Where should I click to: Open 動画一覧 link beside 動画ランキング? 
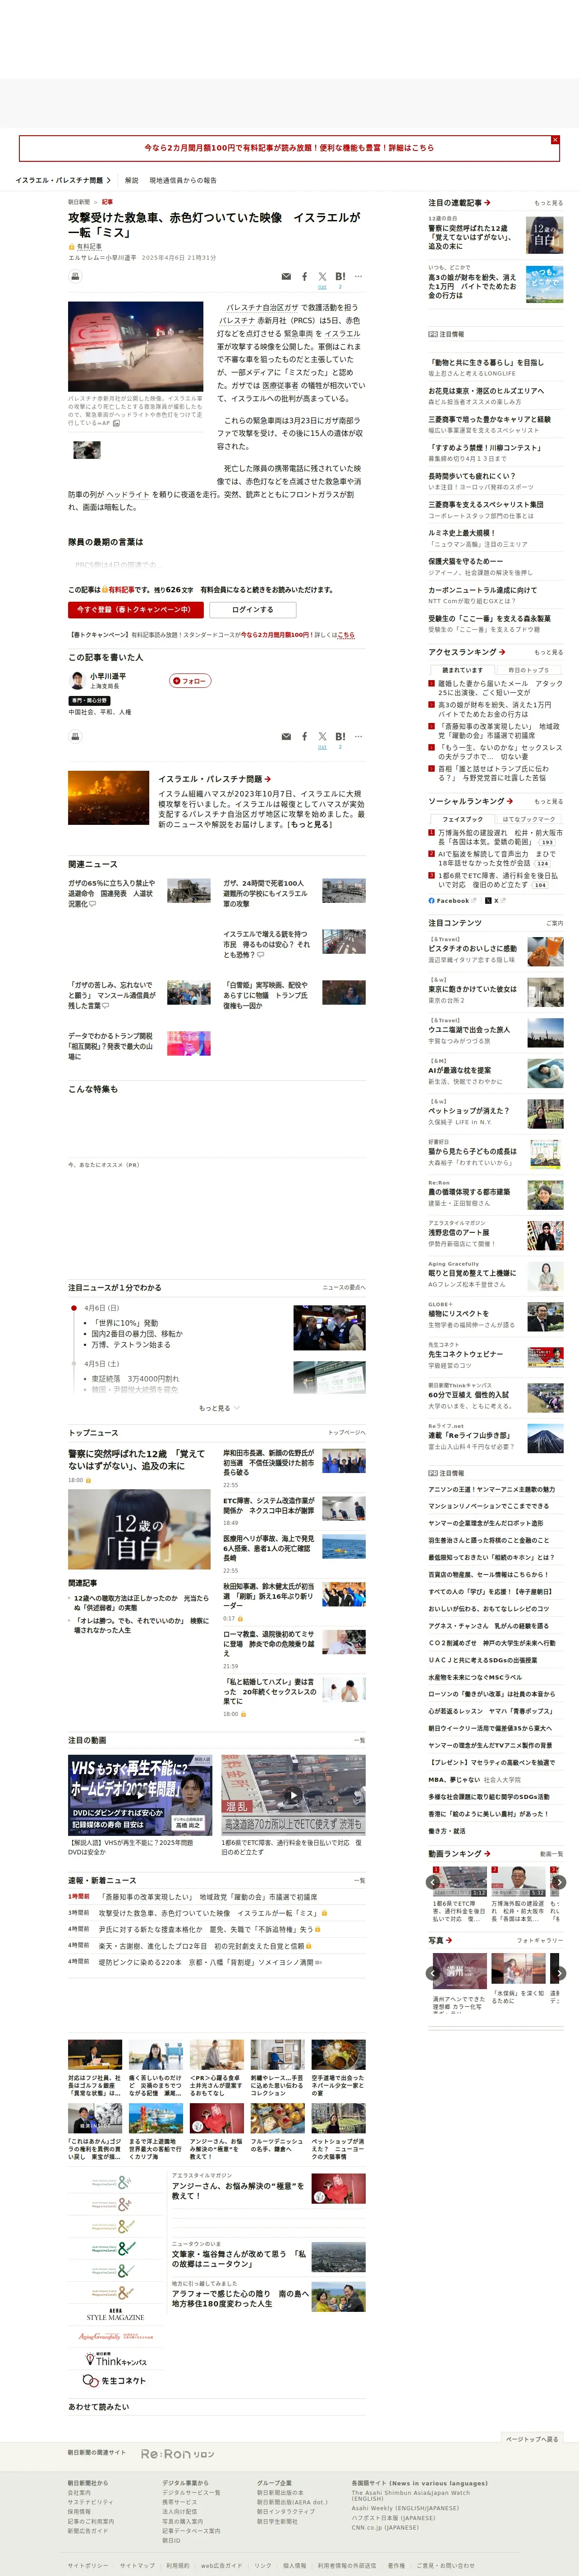[x=551, y=1854]
